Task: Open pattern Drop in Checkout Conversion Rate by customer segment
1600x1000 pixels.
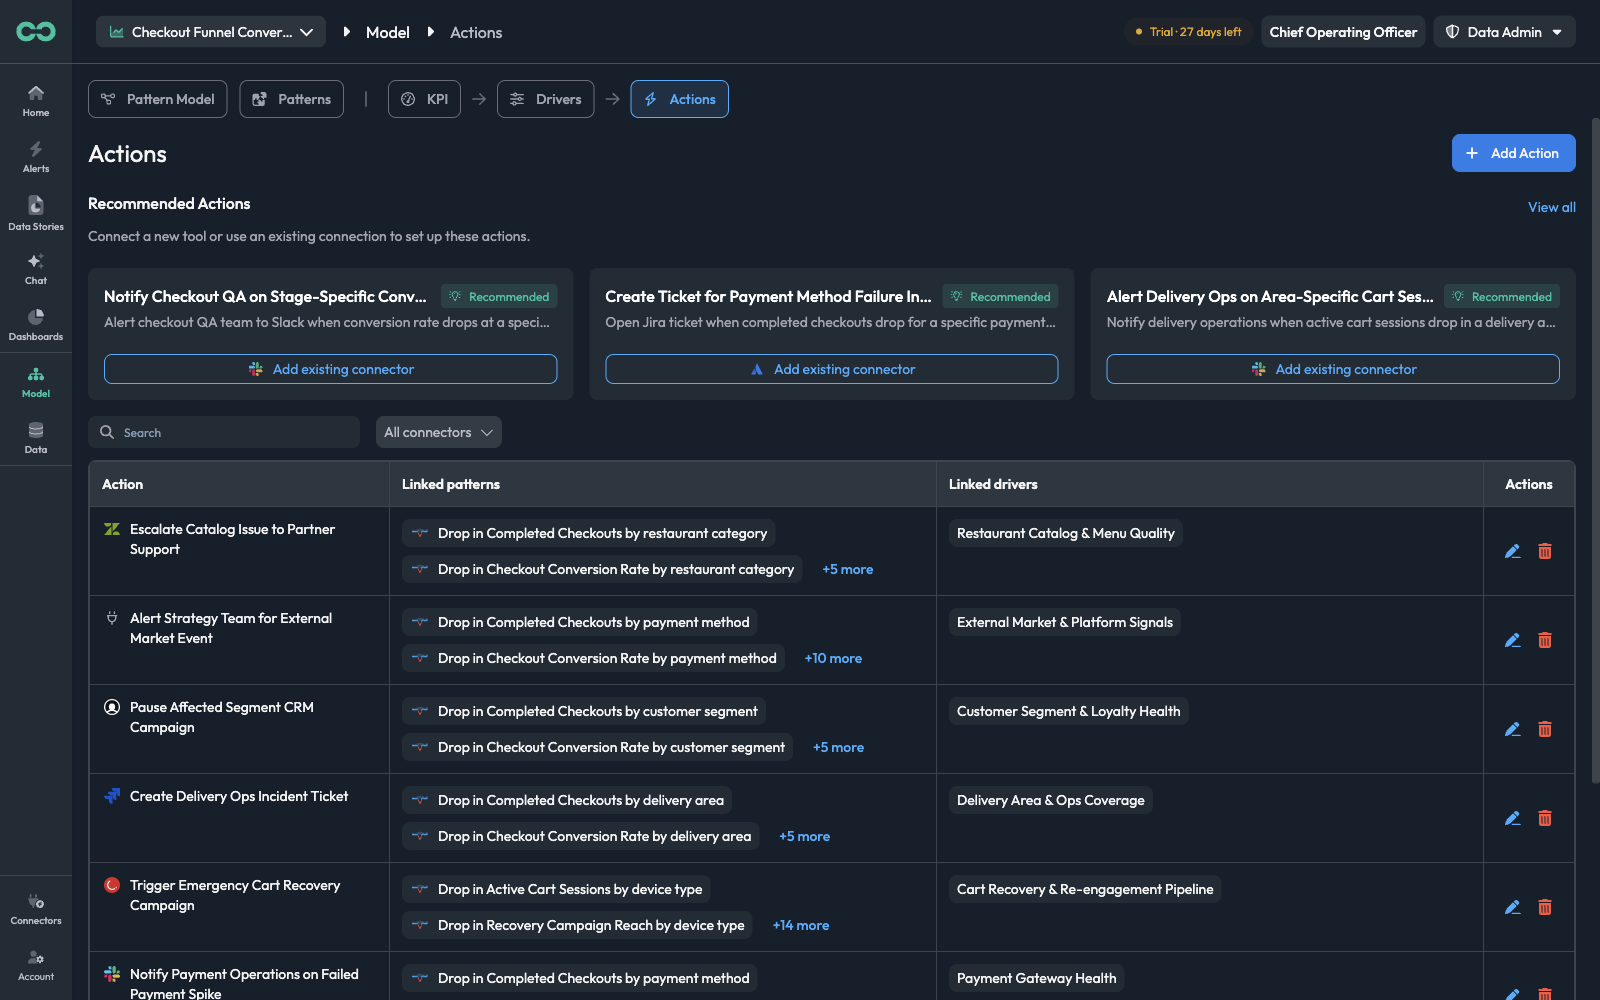Action: click(x=597, y=747)
